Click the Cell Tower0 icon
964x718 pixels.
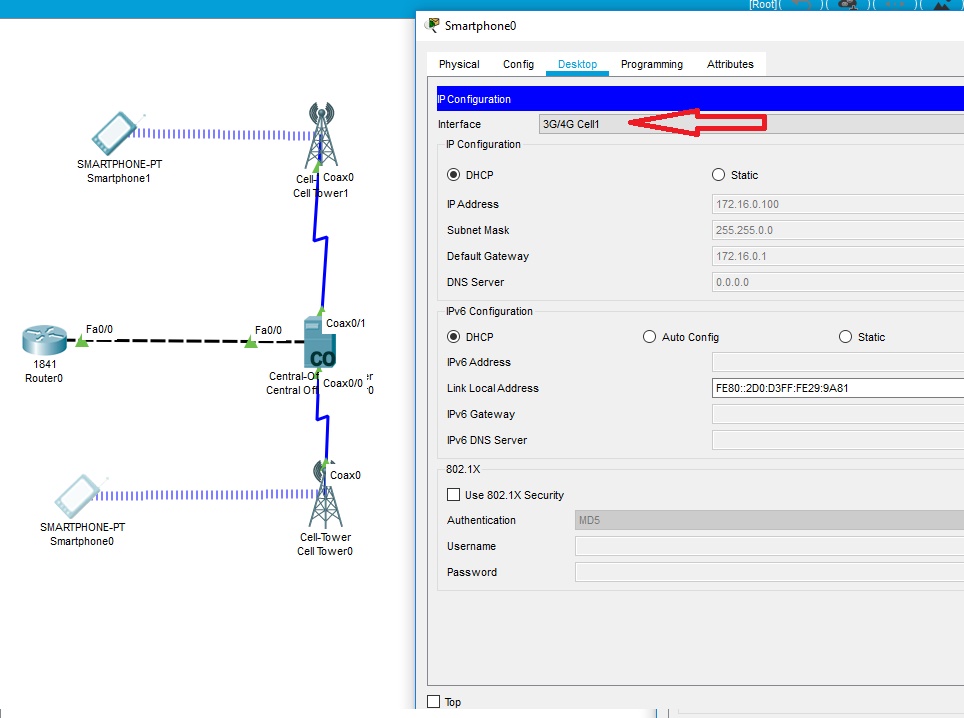[x=325, y=497]
